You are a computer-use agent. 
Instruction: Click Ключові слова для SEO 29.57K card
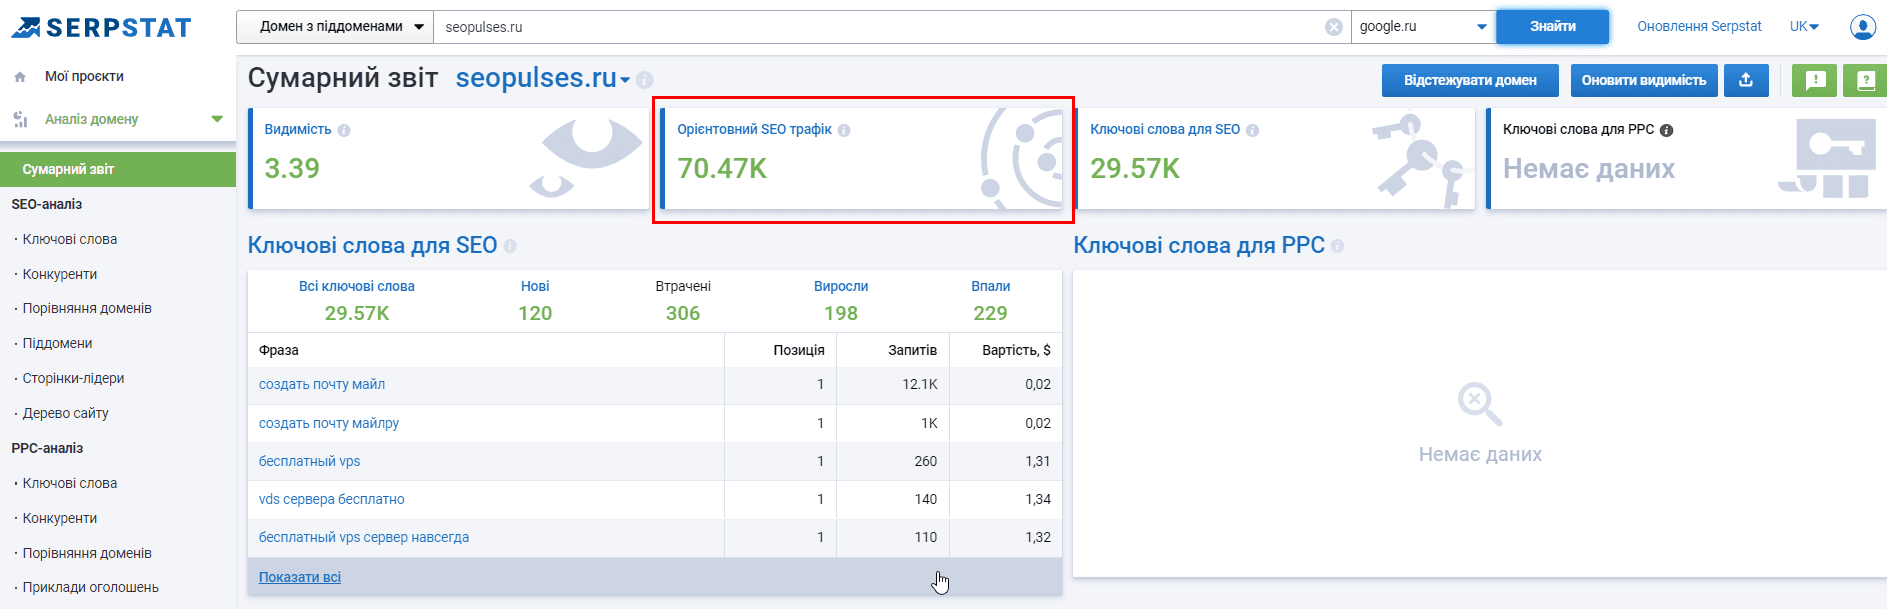pyautogui.click(x=1274, y=159)
